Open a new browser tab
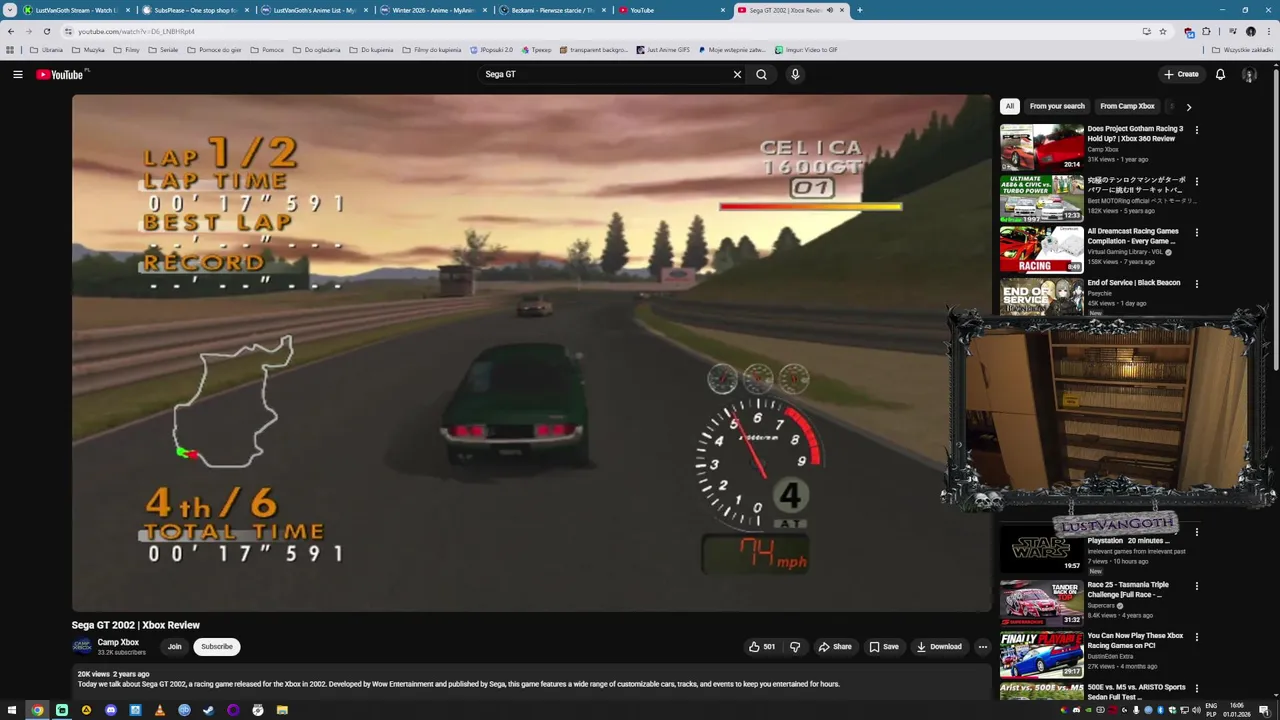The height and width of the screenshot is (720, 1280). pyautogui.click(x=859, y=10)
